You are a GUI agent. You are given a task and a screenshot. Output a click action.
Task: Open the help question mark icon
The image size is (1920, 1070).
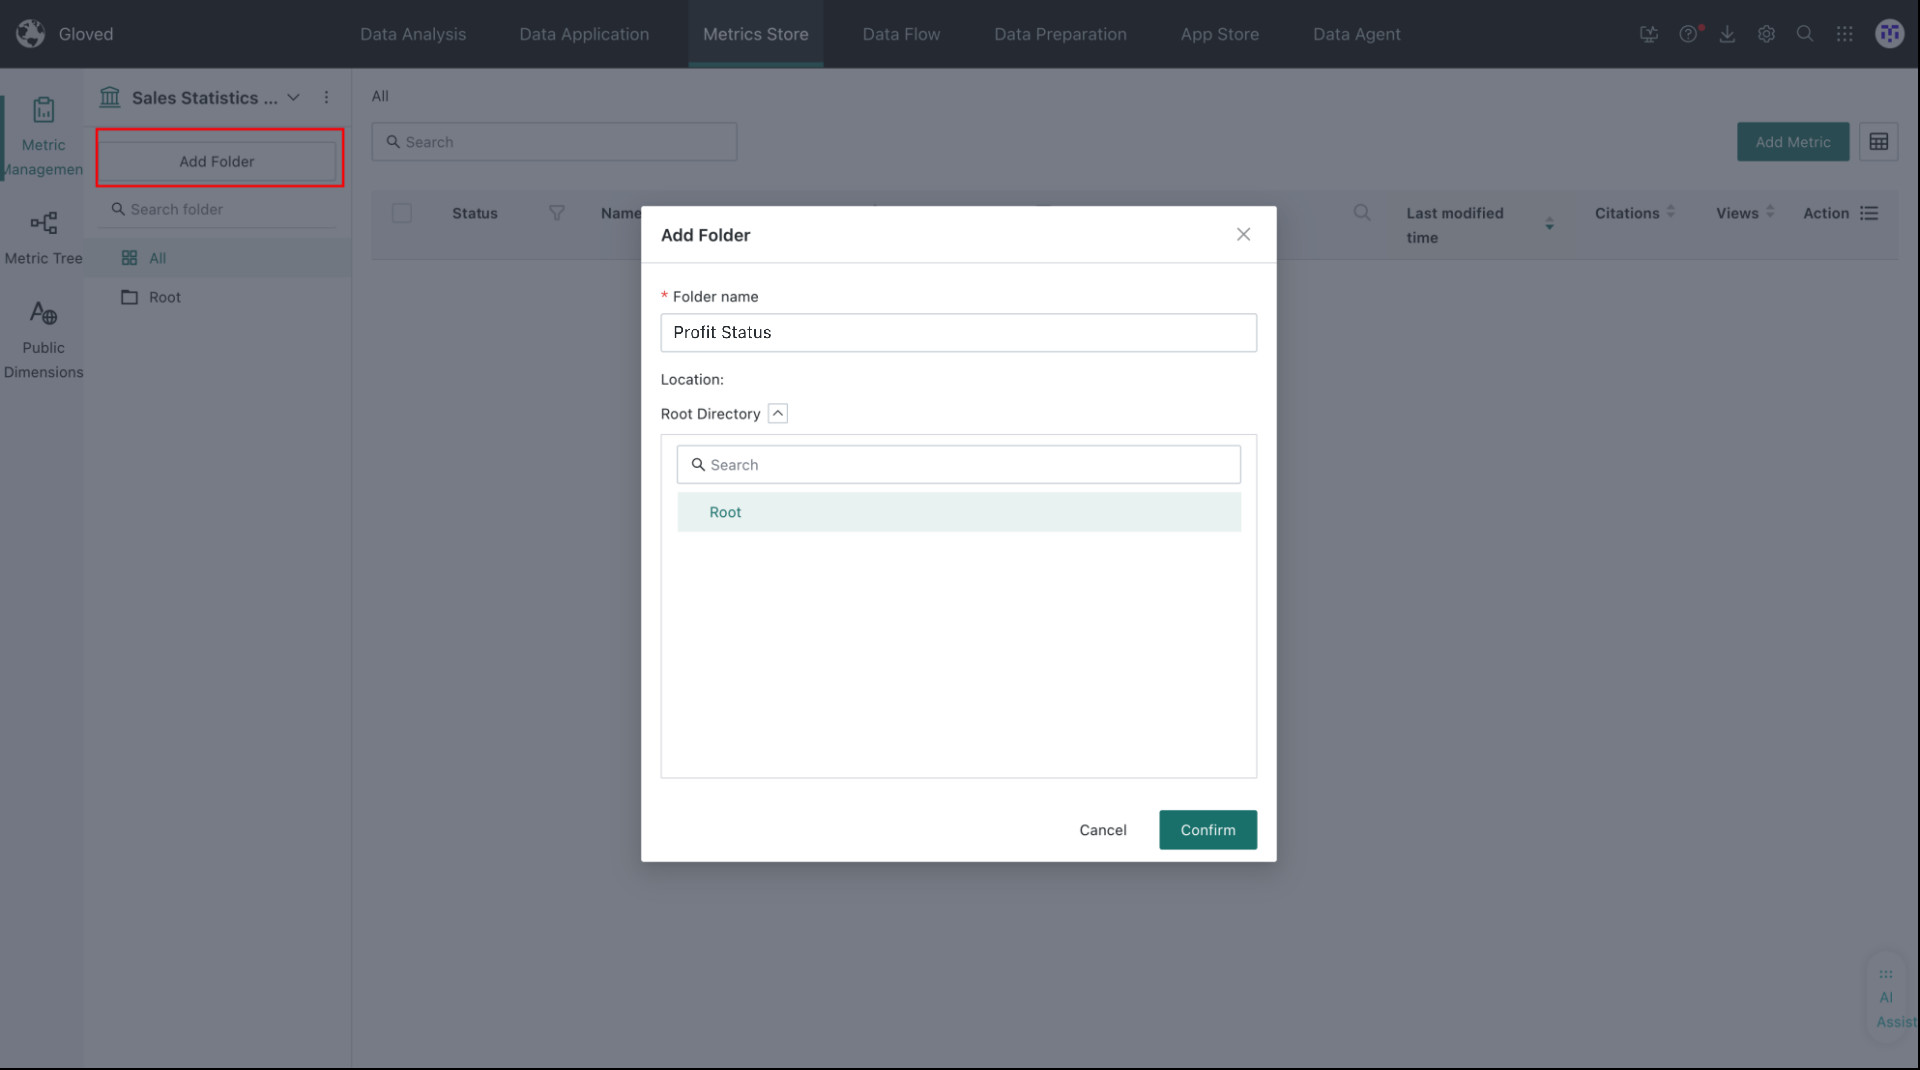pyautogui.click(x=1689, y=34)
